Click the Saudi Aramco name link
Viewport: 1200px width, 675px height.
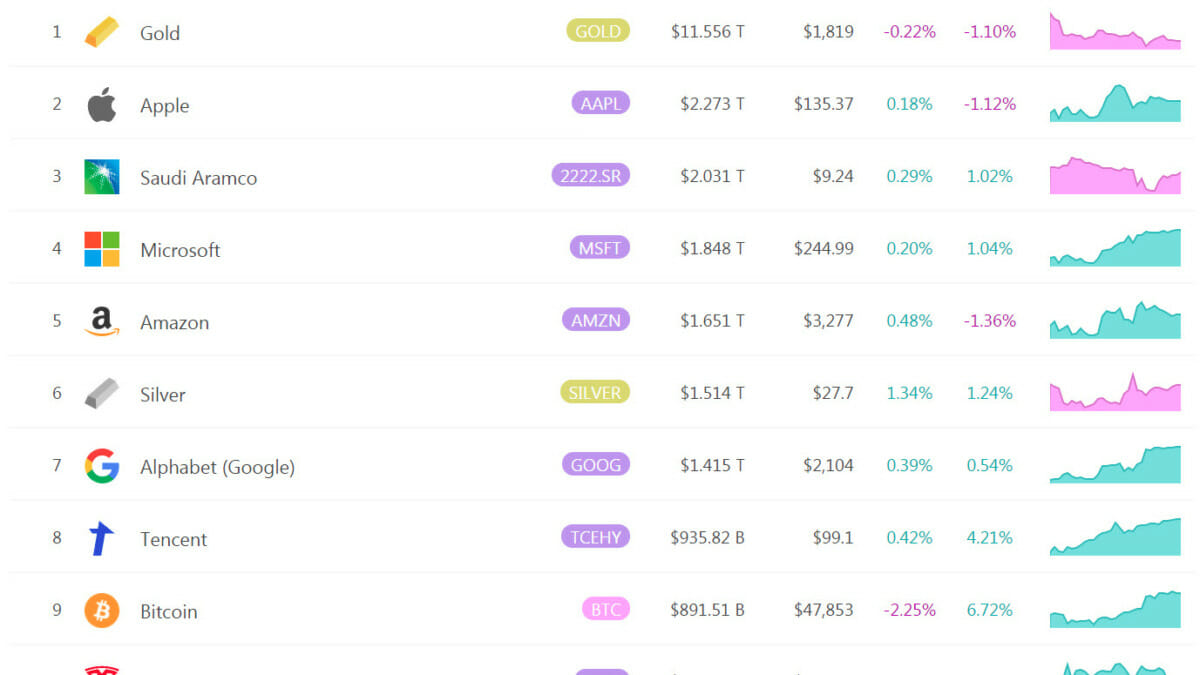click(198, 178)
